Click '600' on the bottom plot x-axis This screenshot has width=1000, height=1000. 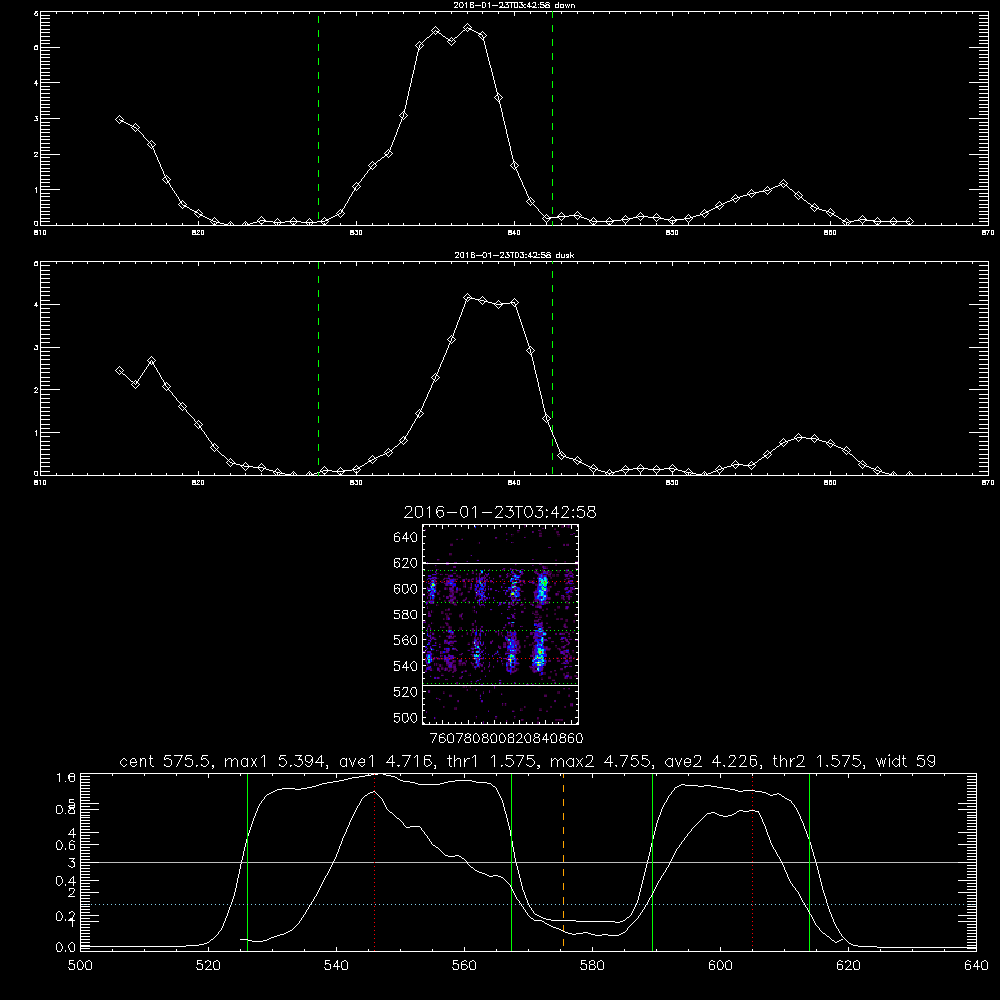(x=720, y=966)
